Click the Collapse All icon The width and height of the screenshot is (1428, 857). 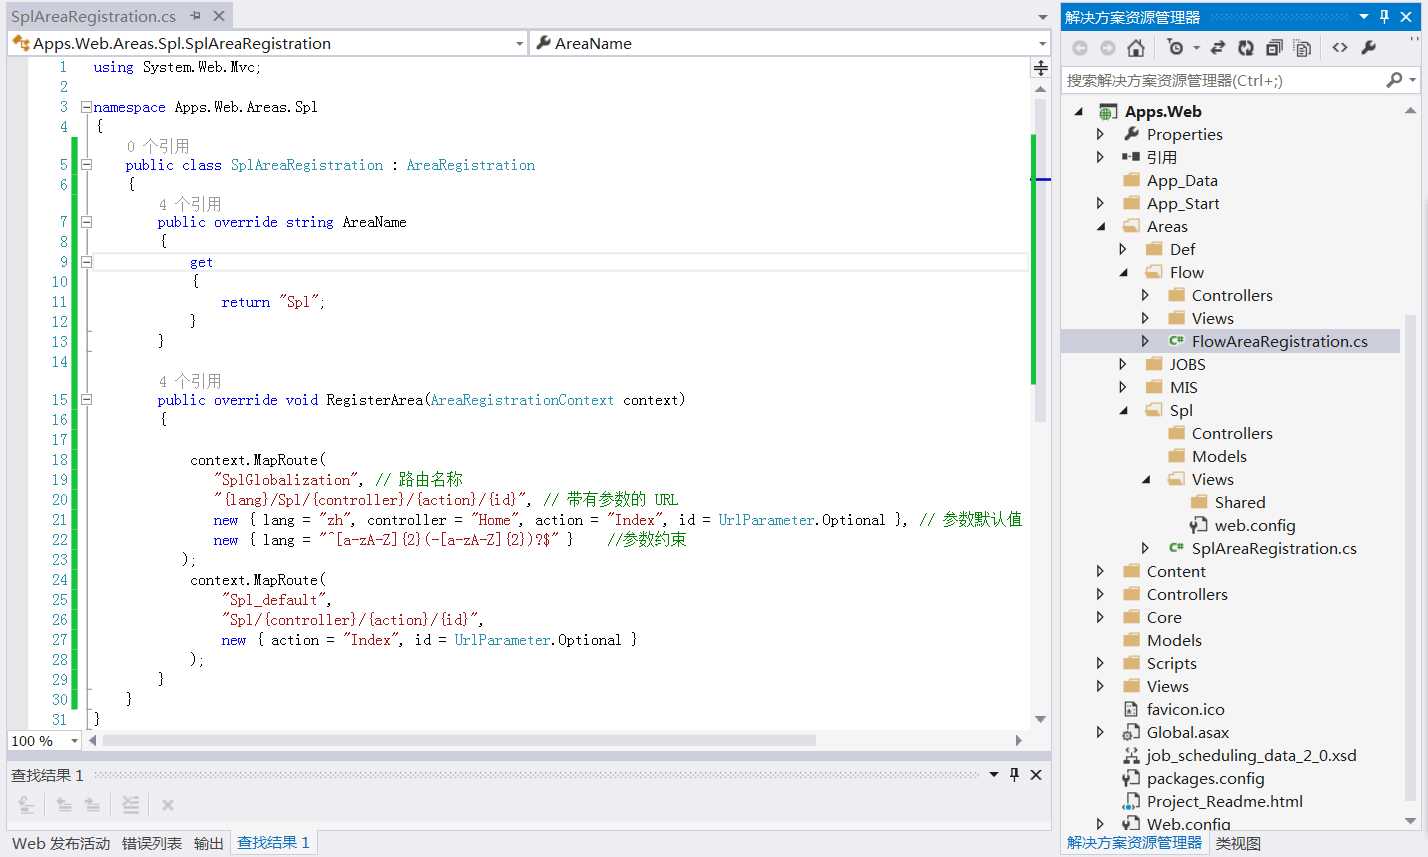tap(1274, 48)
